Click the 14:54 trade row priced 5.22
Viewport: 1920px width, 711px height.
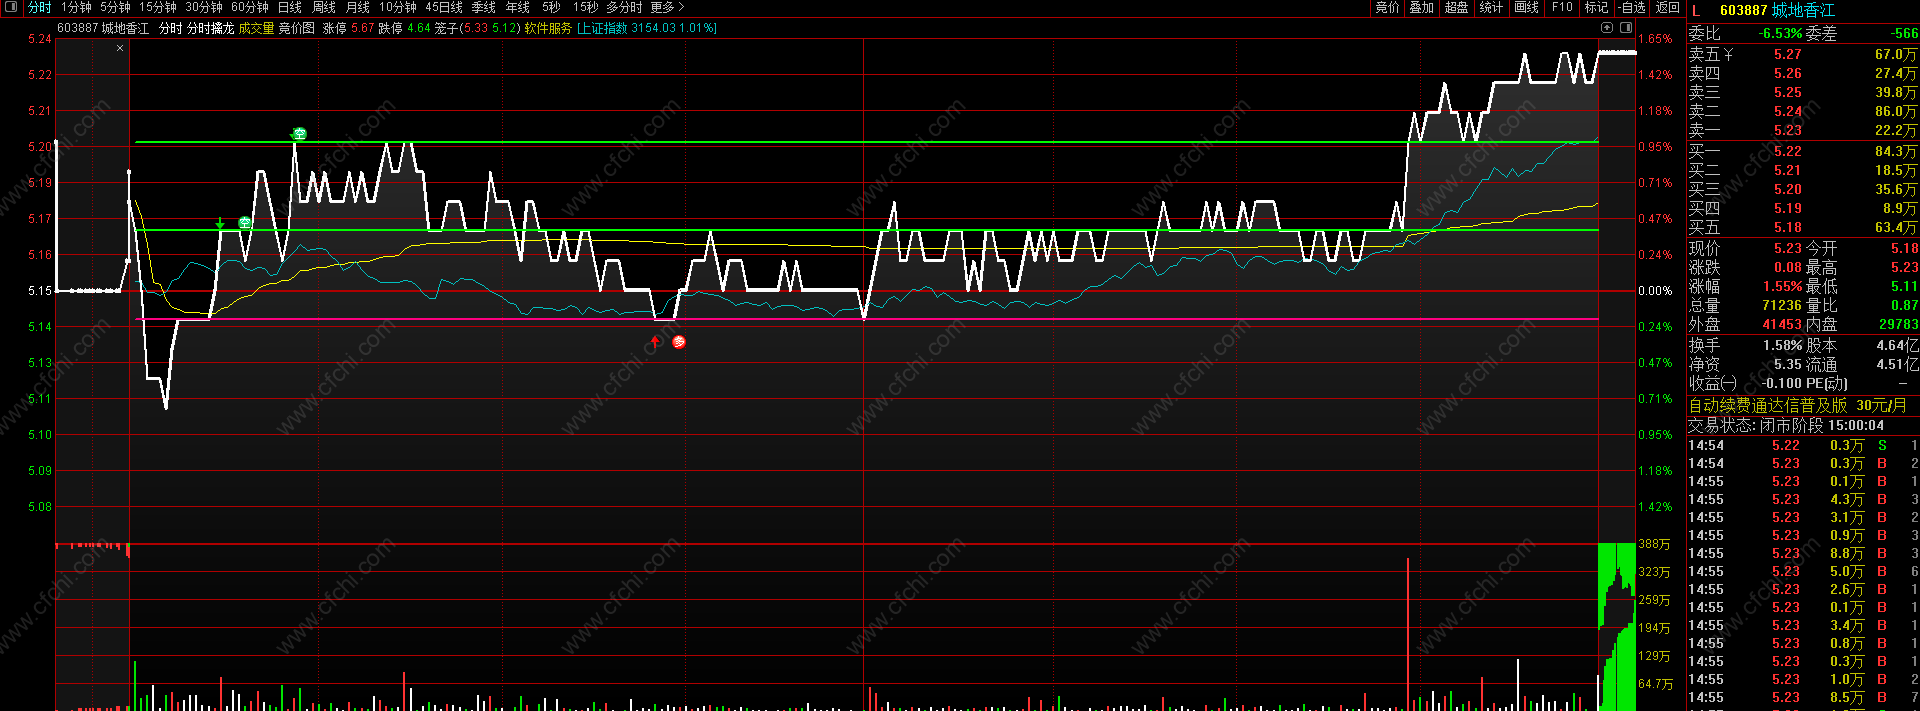(1803, 445)
